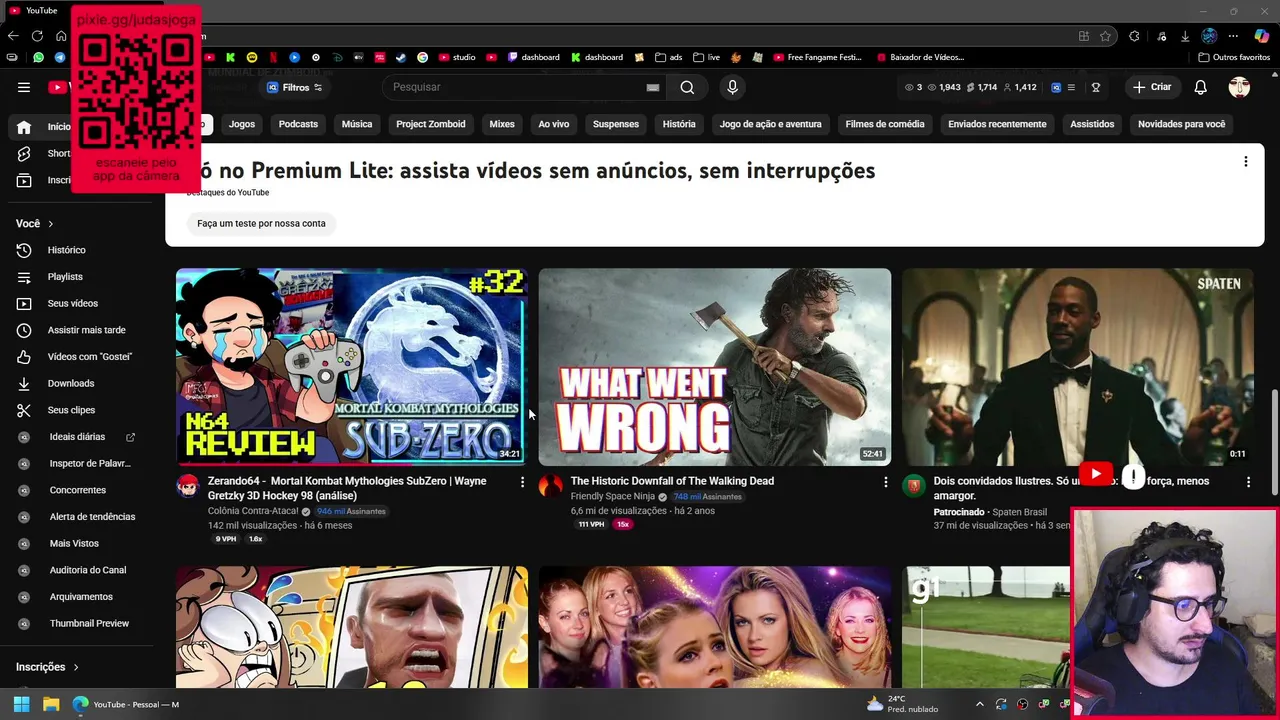Select the Ao vivo chip
Image resolution: width=1280 pixels, height=720 pixels.
(554, 124)
